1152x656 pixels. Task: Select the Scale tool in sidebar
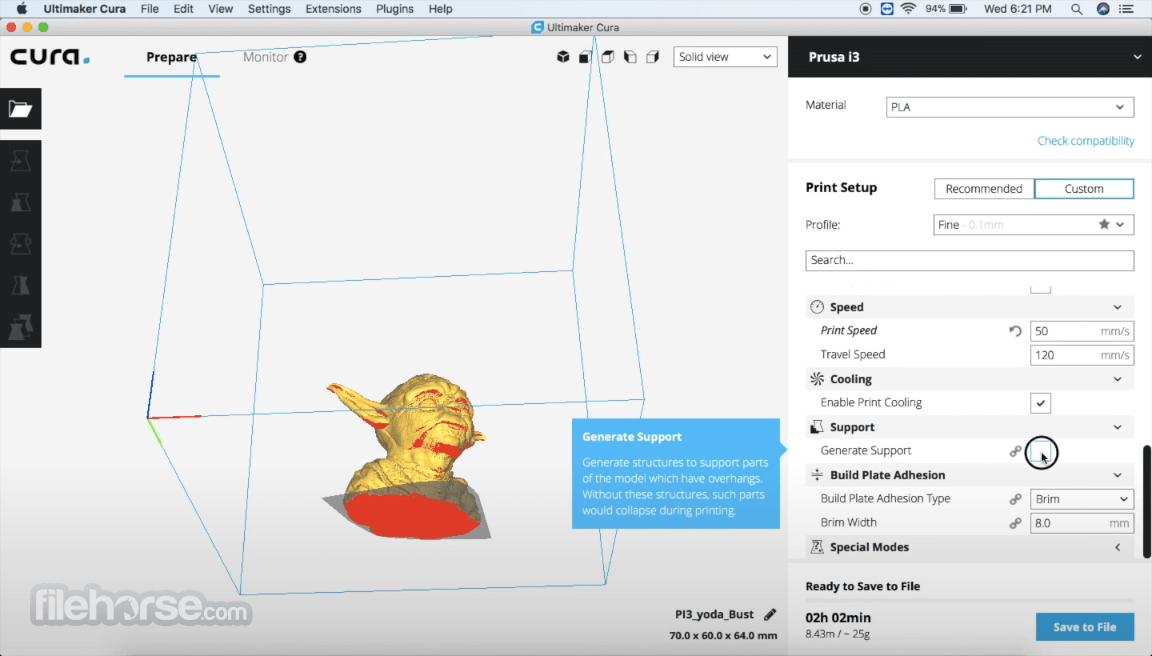point(21,202)
